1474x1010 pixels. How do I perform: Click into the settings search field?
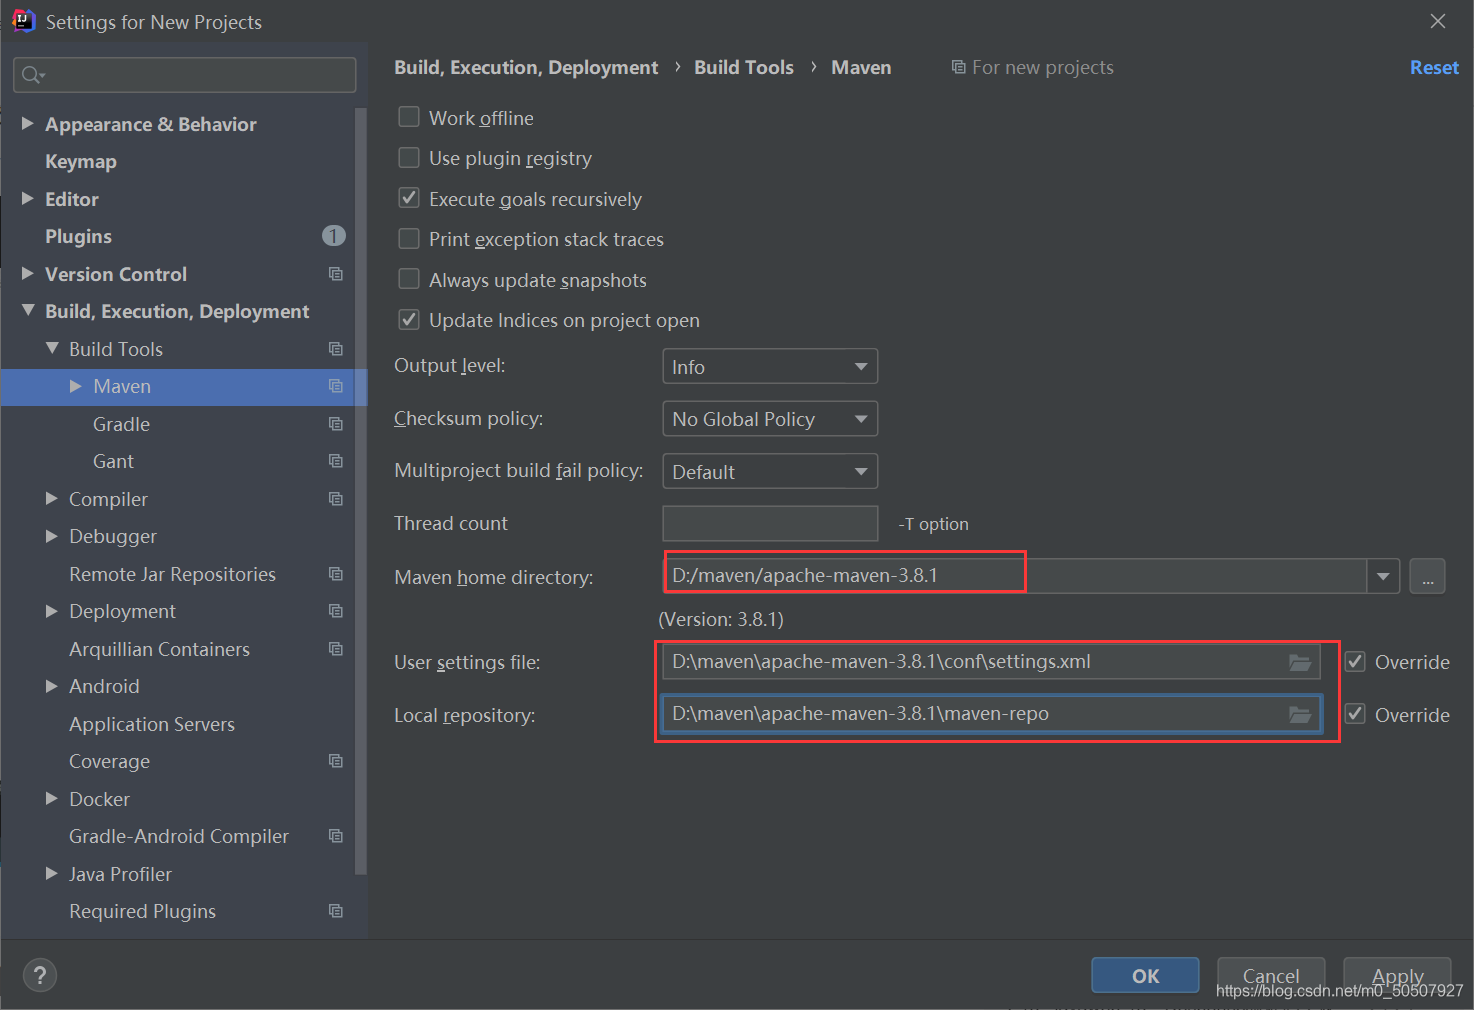(185, 75)
